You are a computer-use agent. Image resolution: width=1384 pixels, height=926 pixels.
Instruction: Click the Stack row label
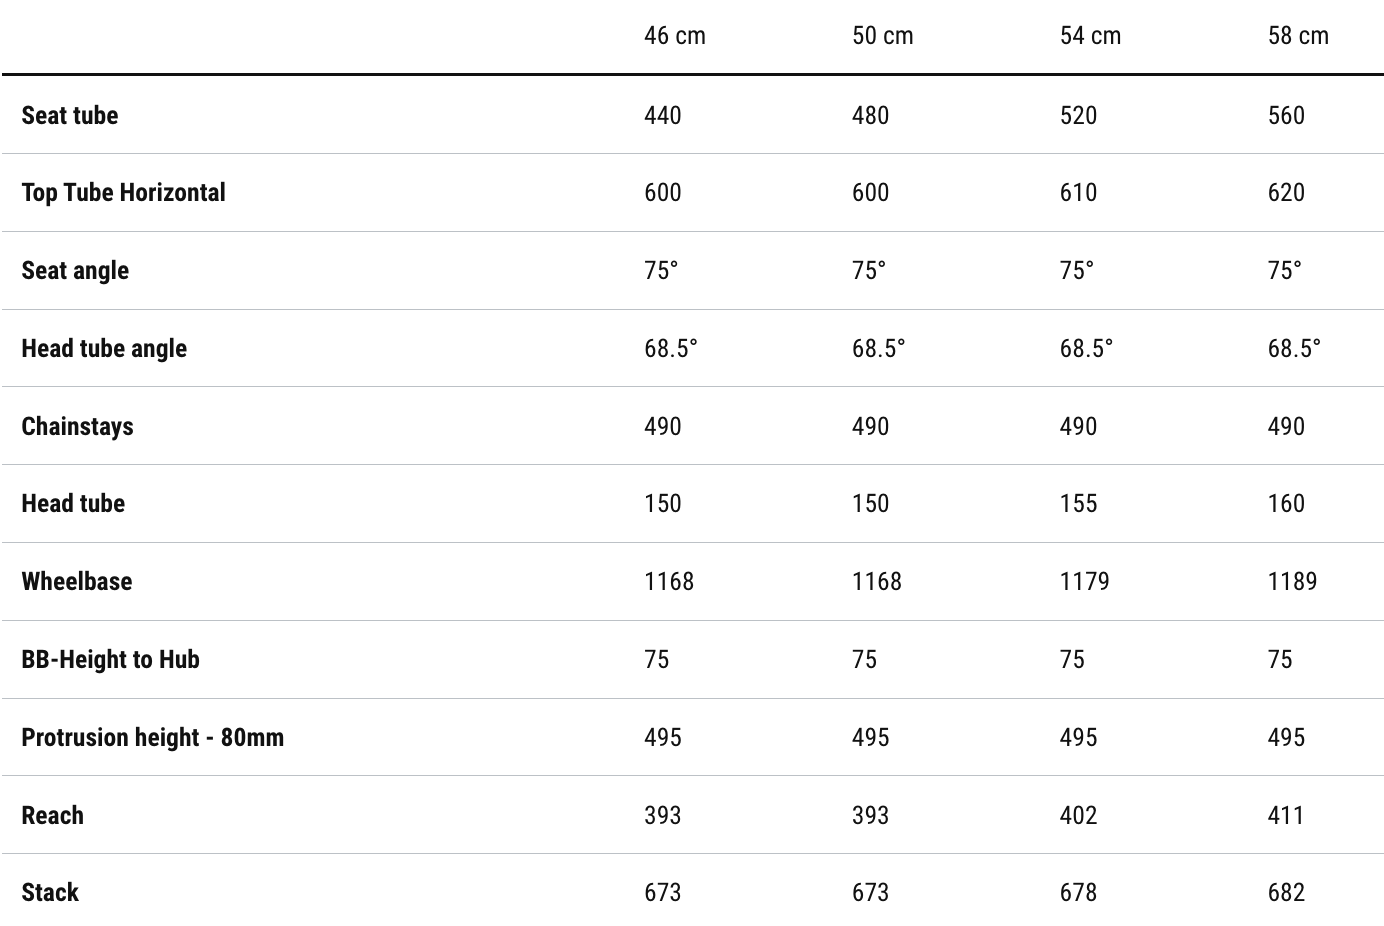pos(50,892)
